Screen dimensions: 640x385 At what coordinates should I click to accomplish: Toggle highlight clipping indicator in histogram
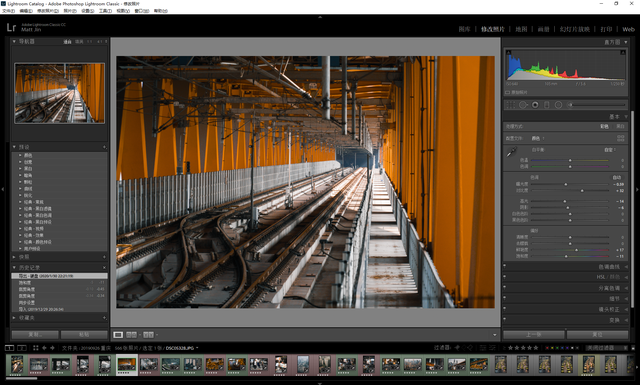click(623, 53)
